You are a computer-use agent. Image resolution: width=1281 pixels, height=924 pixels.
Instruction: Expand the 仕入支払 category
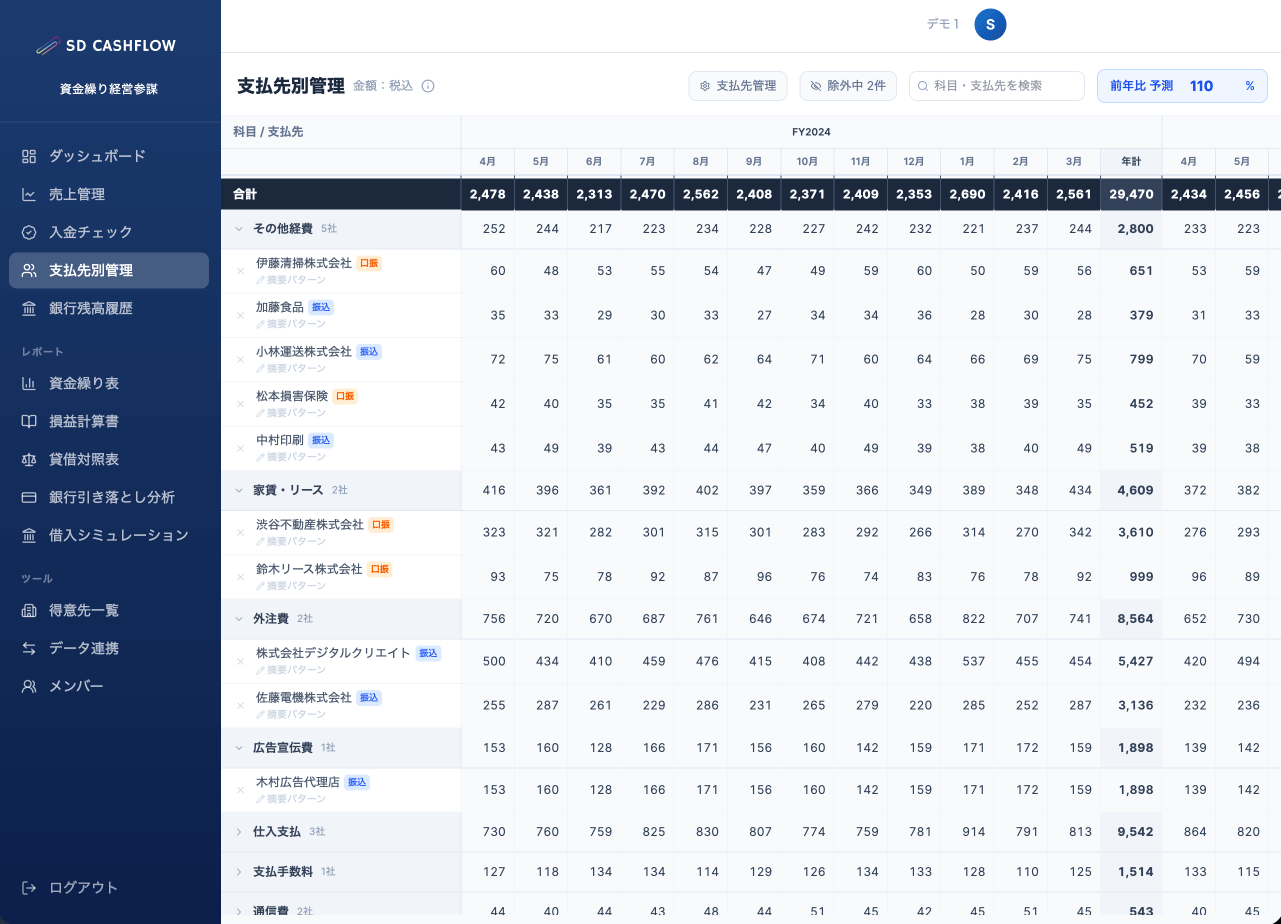239,832
